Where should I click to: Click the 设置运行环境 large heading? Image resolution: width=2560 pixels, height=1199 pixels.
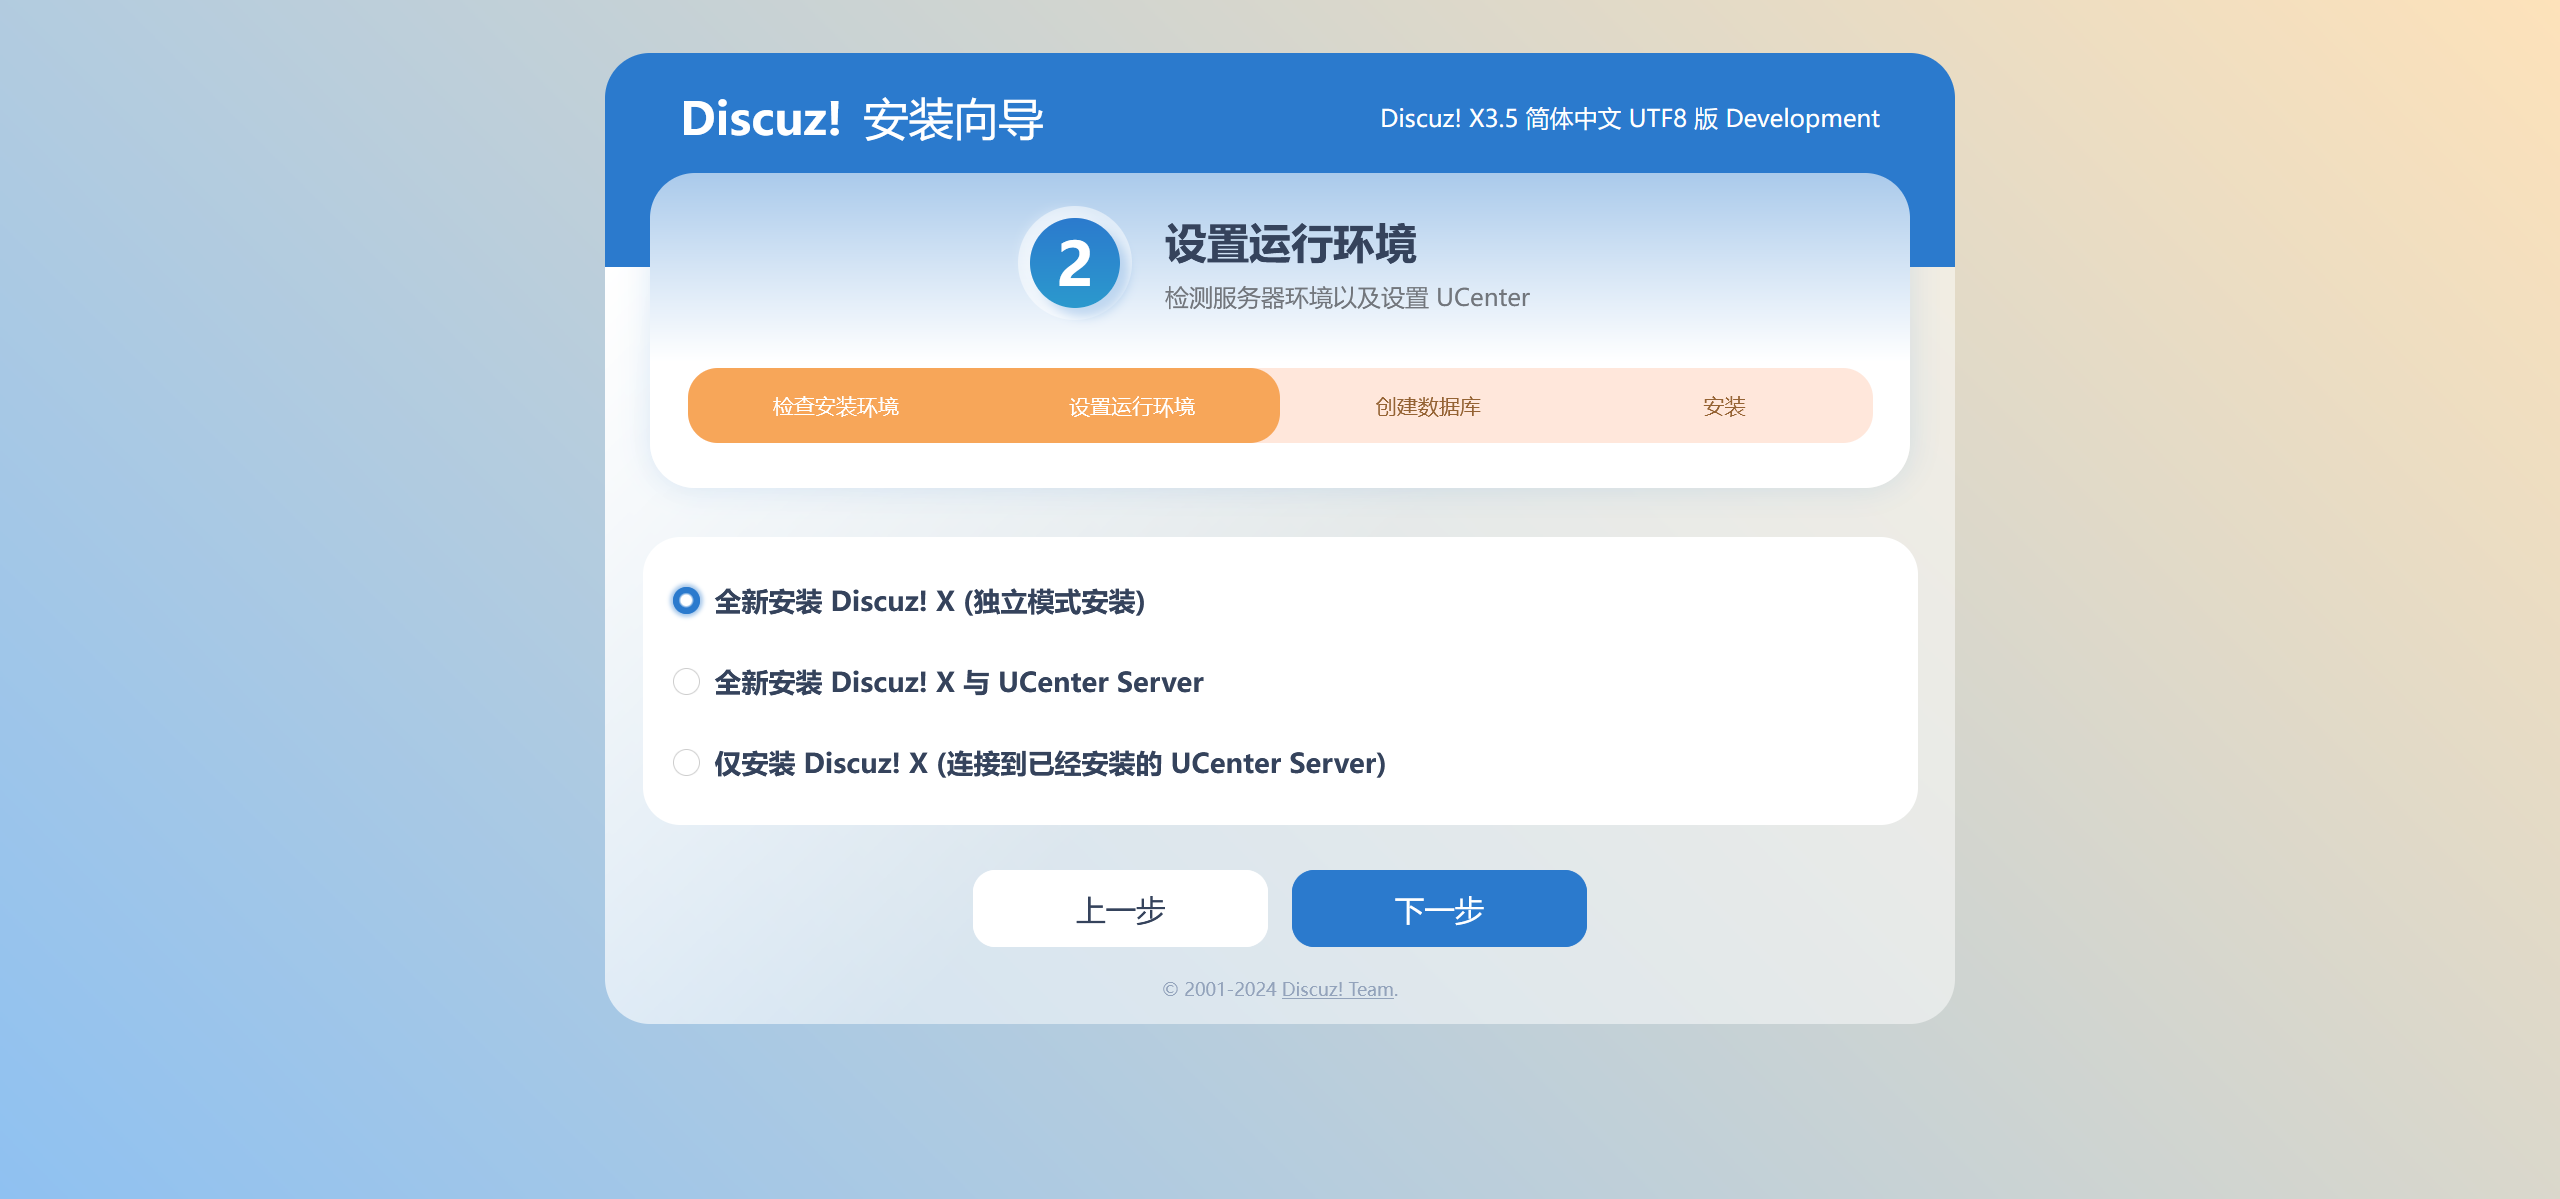click(1290, 244)
